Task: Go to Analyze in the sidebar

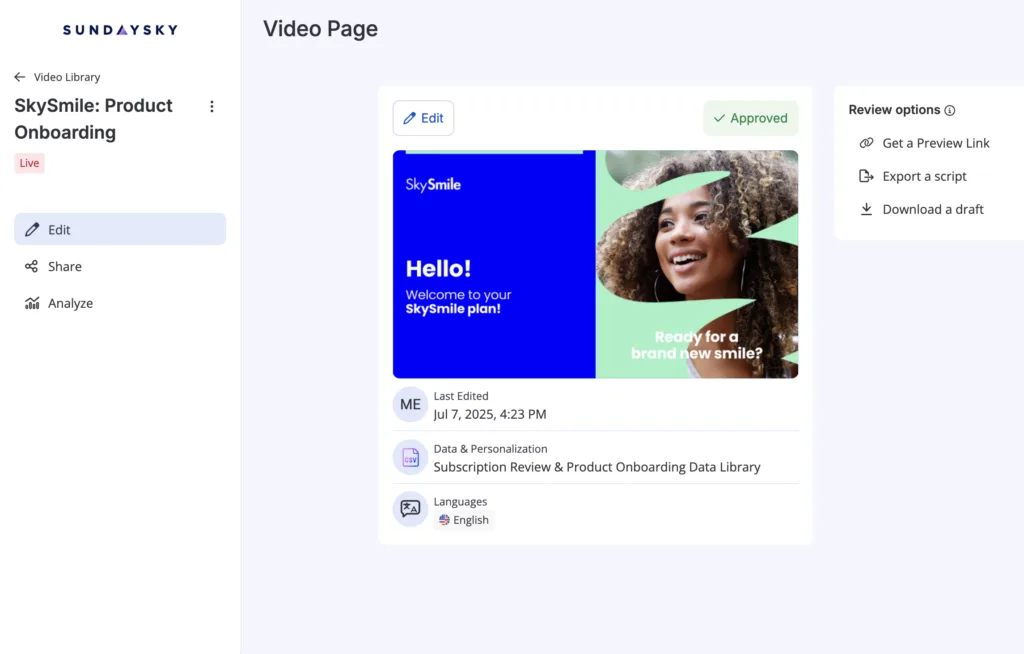Action: click(x=70, y=303)
